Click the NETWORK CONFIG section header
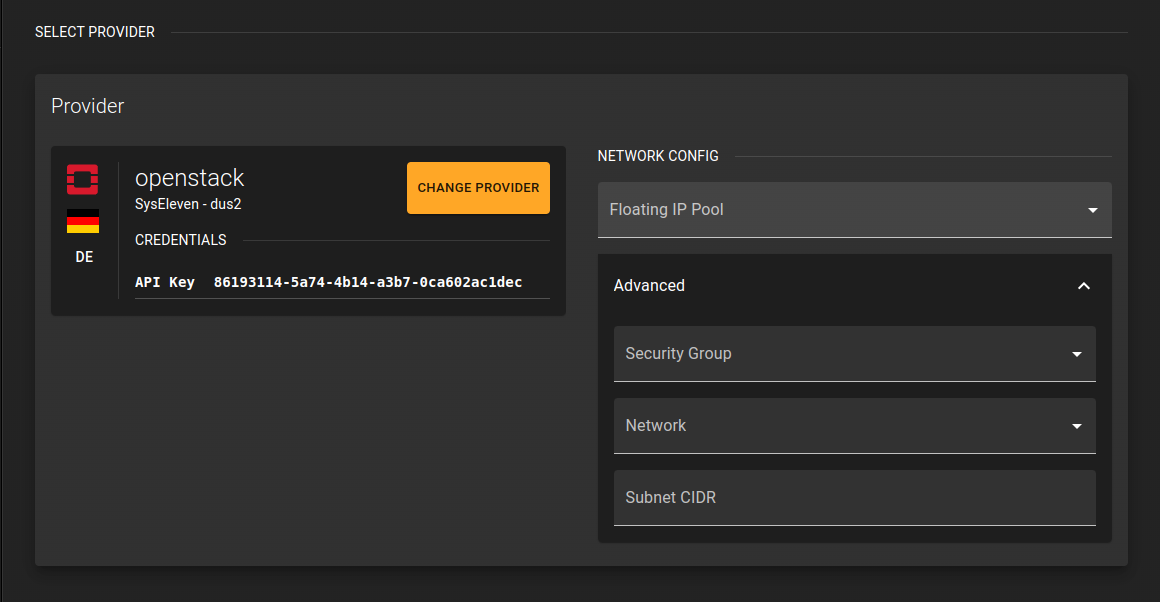The height and width of the screenshot is (602, 1160). [658, 155]
